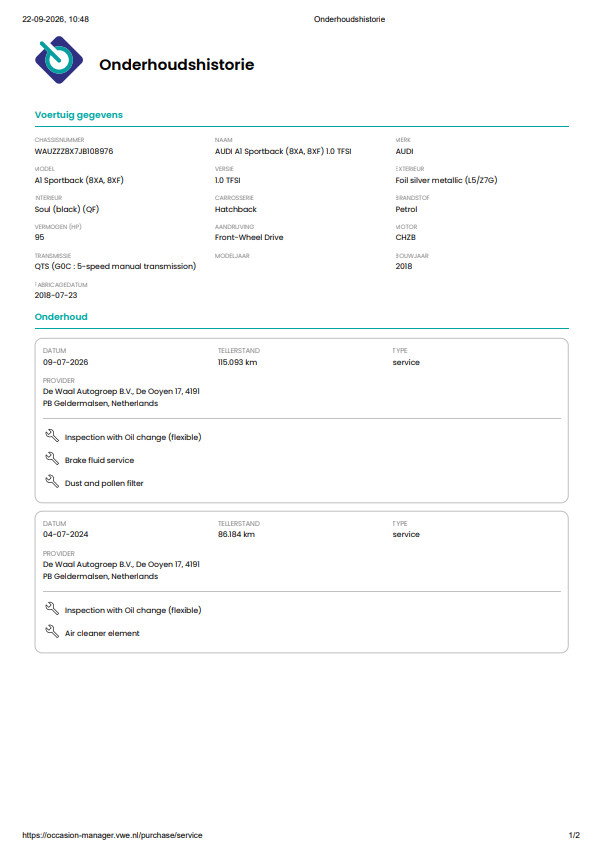The width and height of the screenshot is (604, 852).
Task: Click wrench icon beside Dust and pollen filter
Action: coord(52,481)
